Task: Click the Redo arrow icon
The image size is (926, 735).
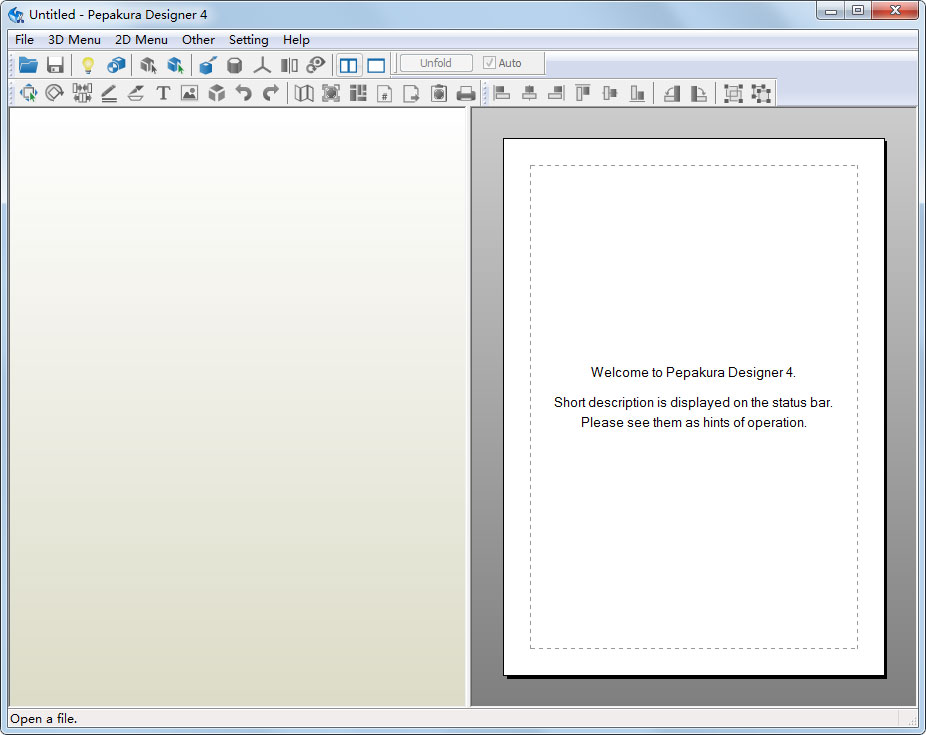Action: 270,93
